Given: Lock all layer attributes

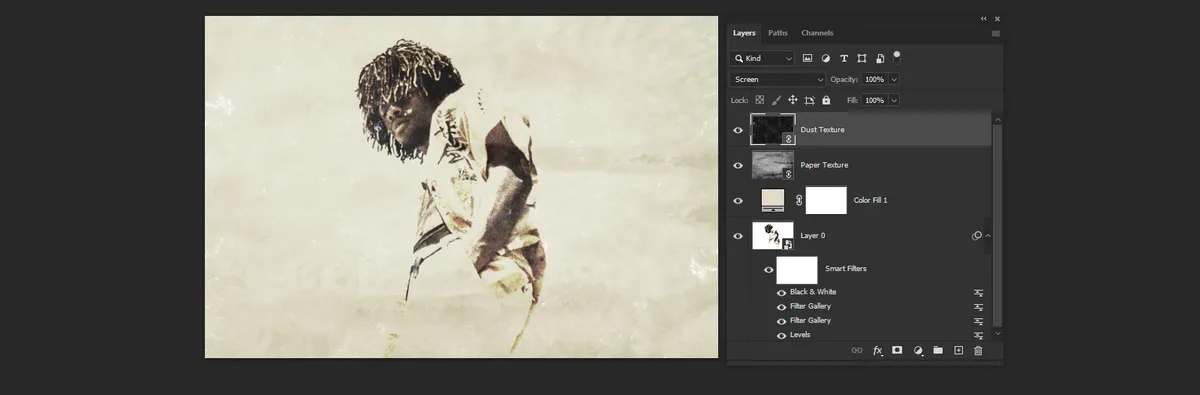Looking at the screenshot, I should click(x=826, y=100).
